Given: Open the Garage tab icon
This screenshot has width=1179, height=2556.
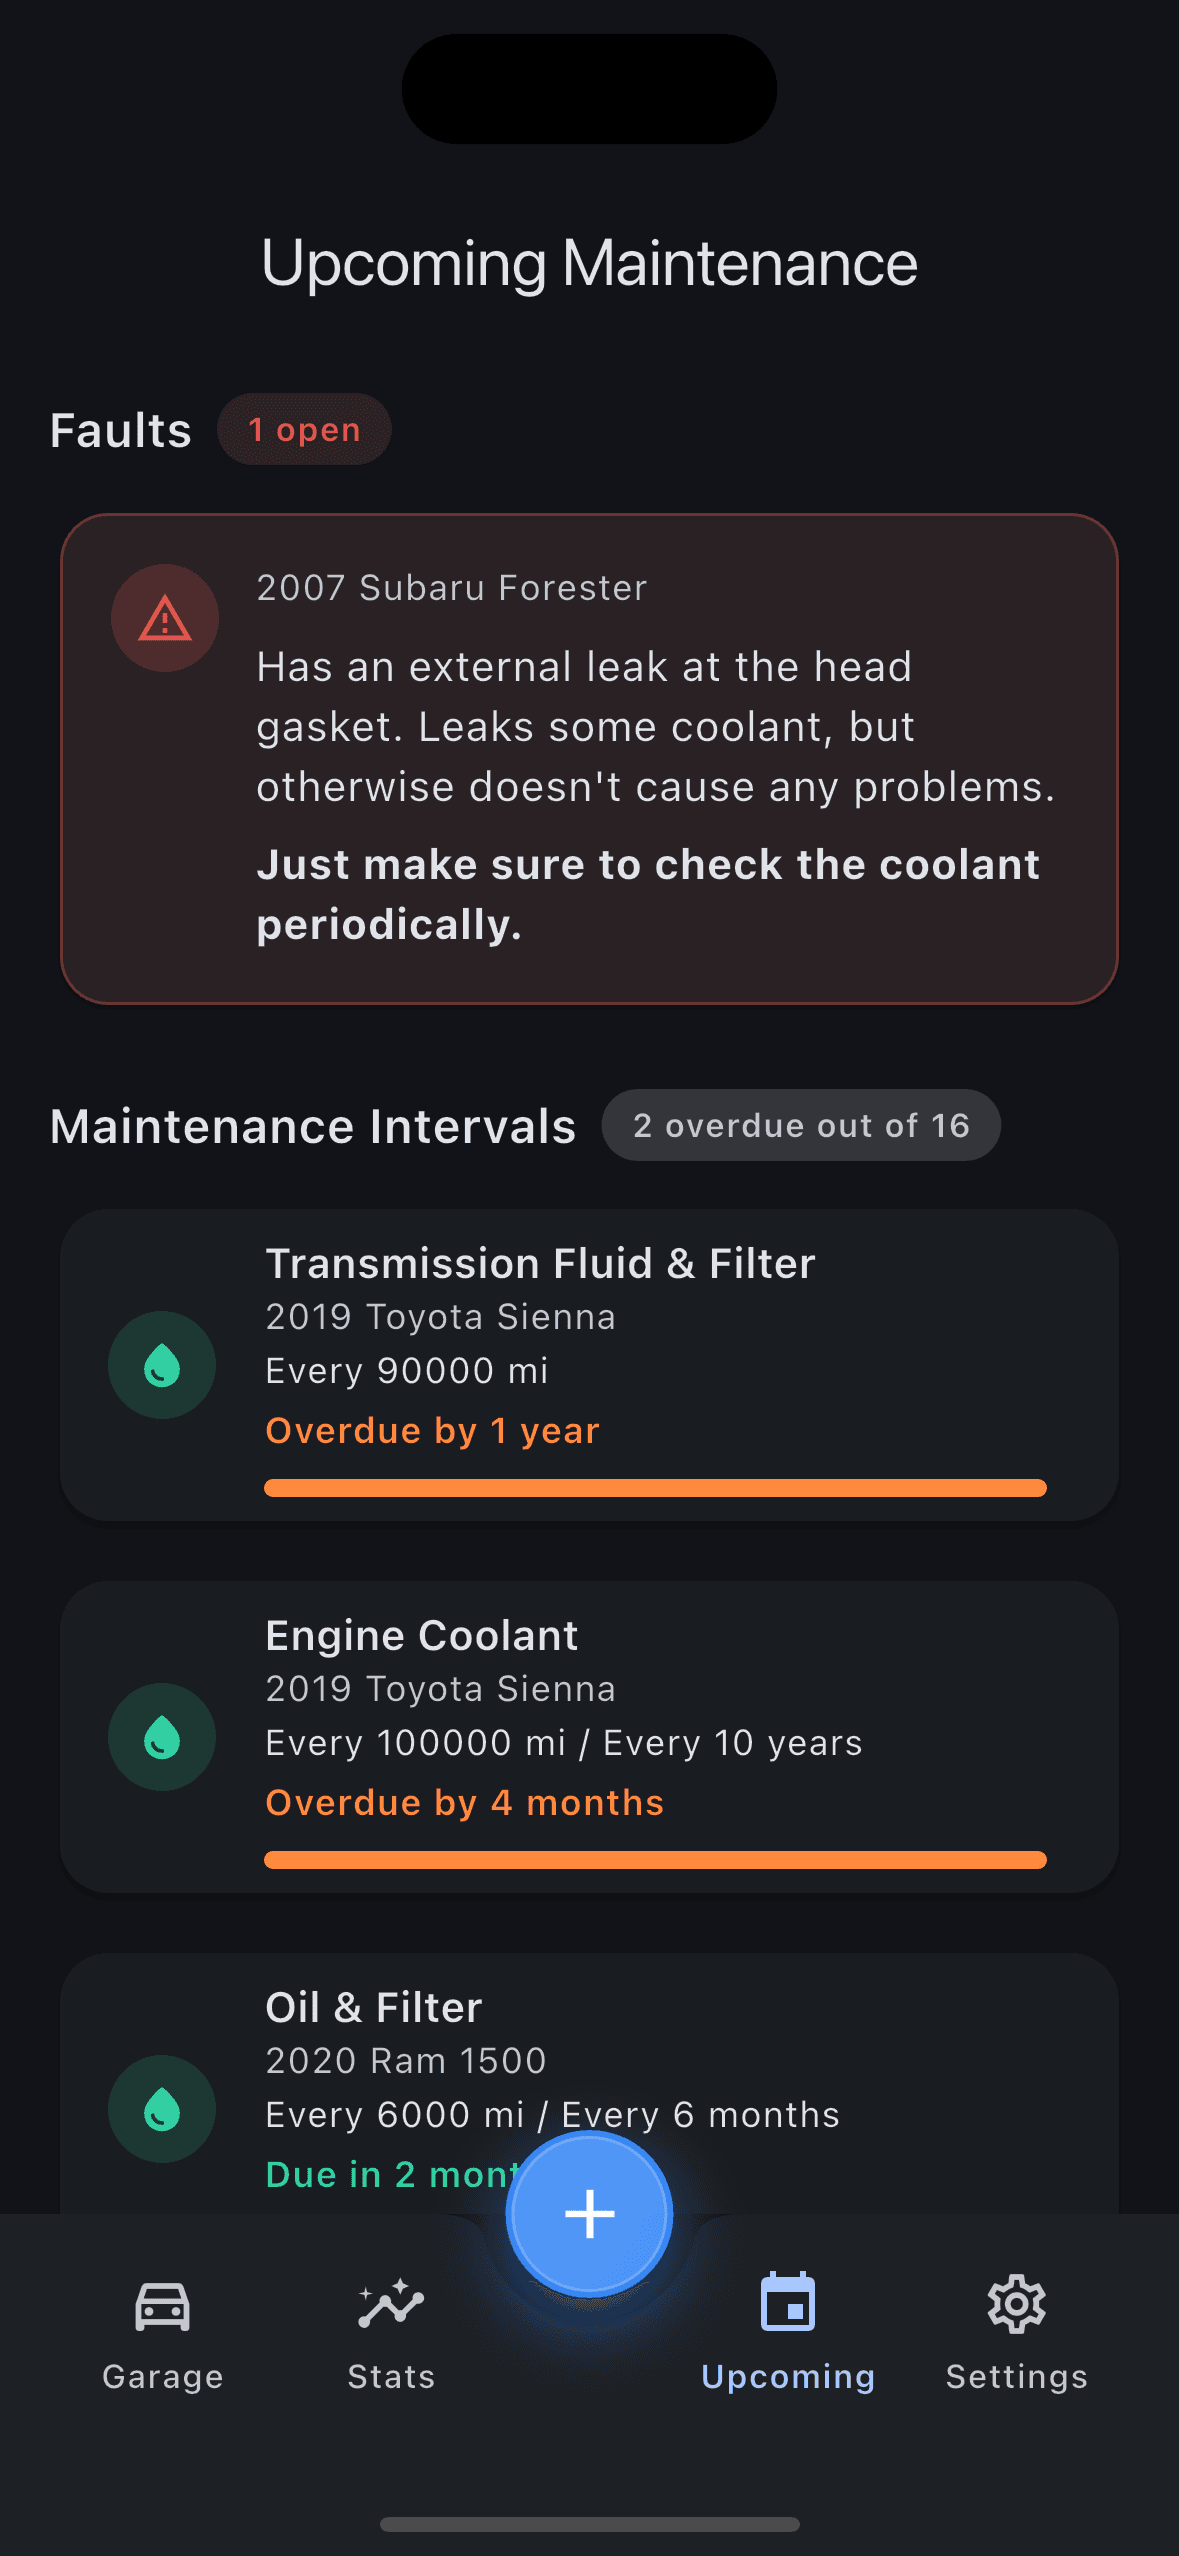Looking at the screenshot, I should click(161, 2307).
